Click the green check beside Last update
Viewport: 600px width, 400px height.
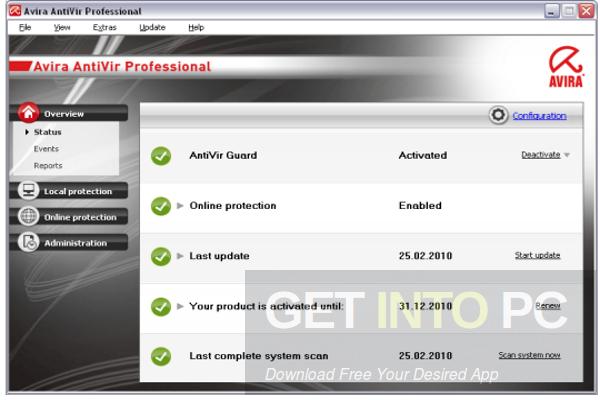[x=160, y=256]
